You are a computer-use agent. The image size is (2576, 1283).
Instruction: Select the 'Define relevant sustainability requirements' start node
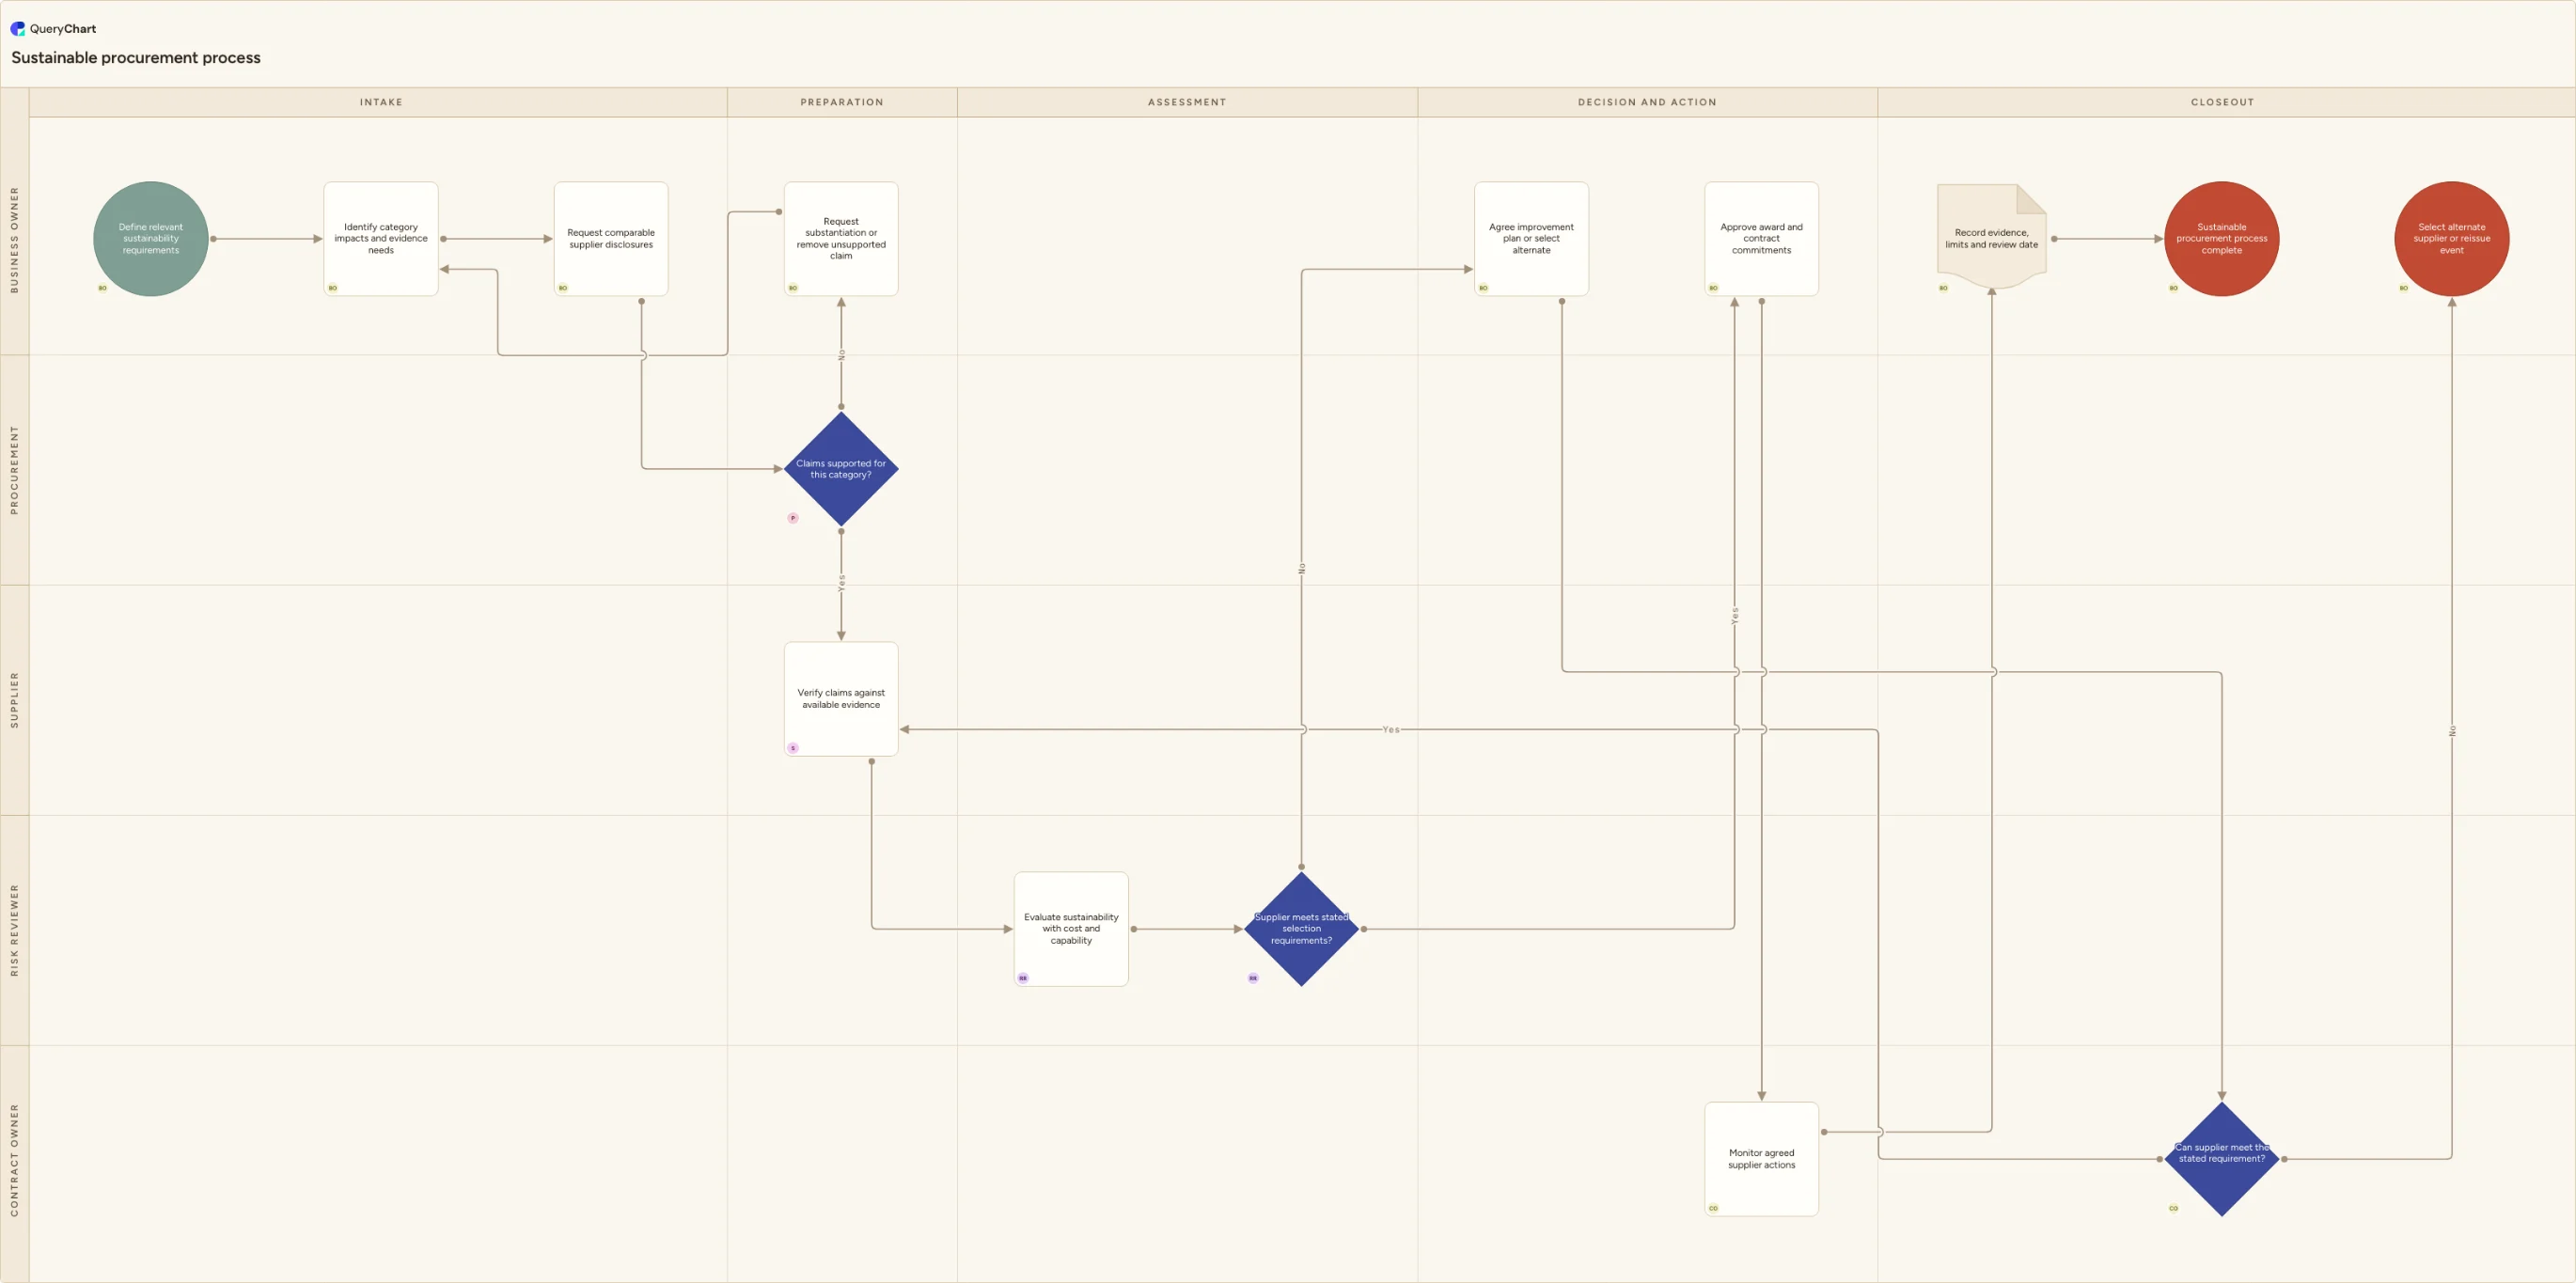(151, 239)
